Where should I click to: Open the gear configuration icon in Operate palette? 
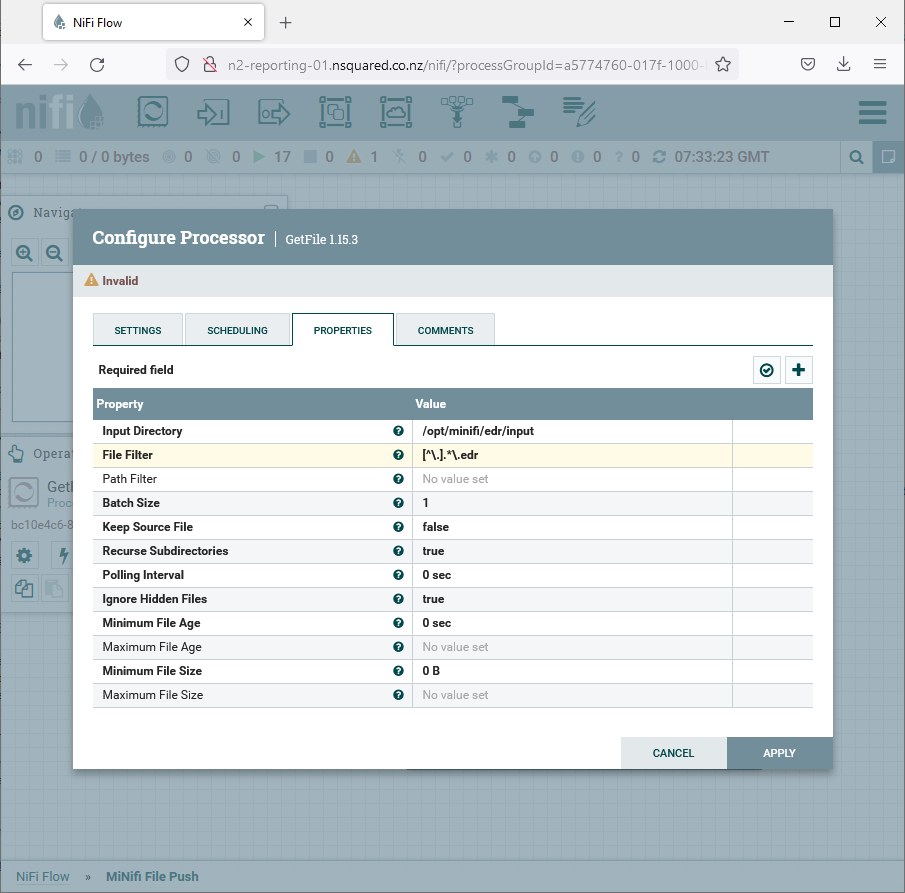(24, 555)
